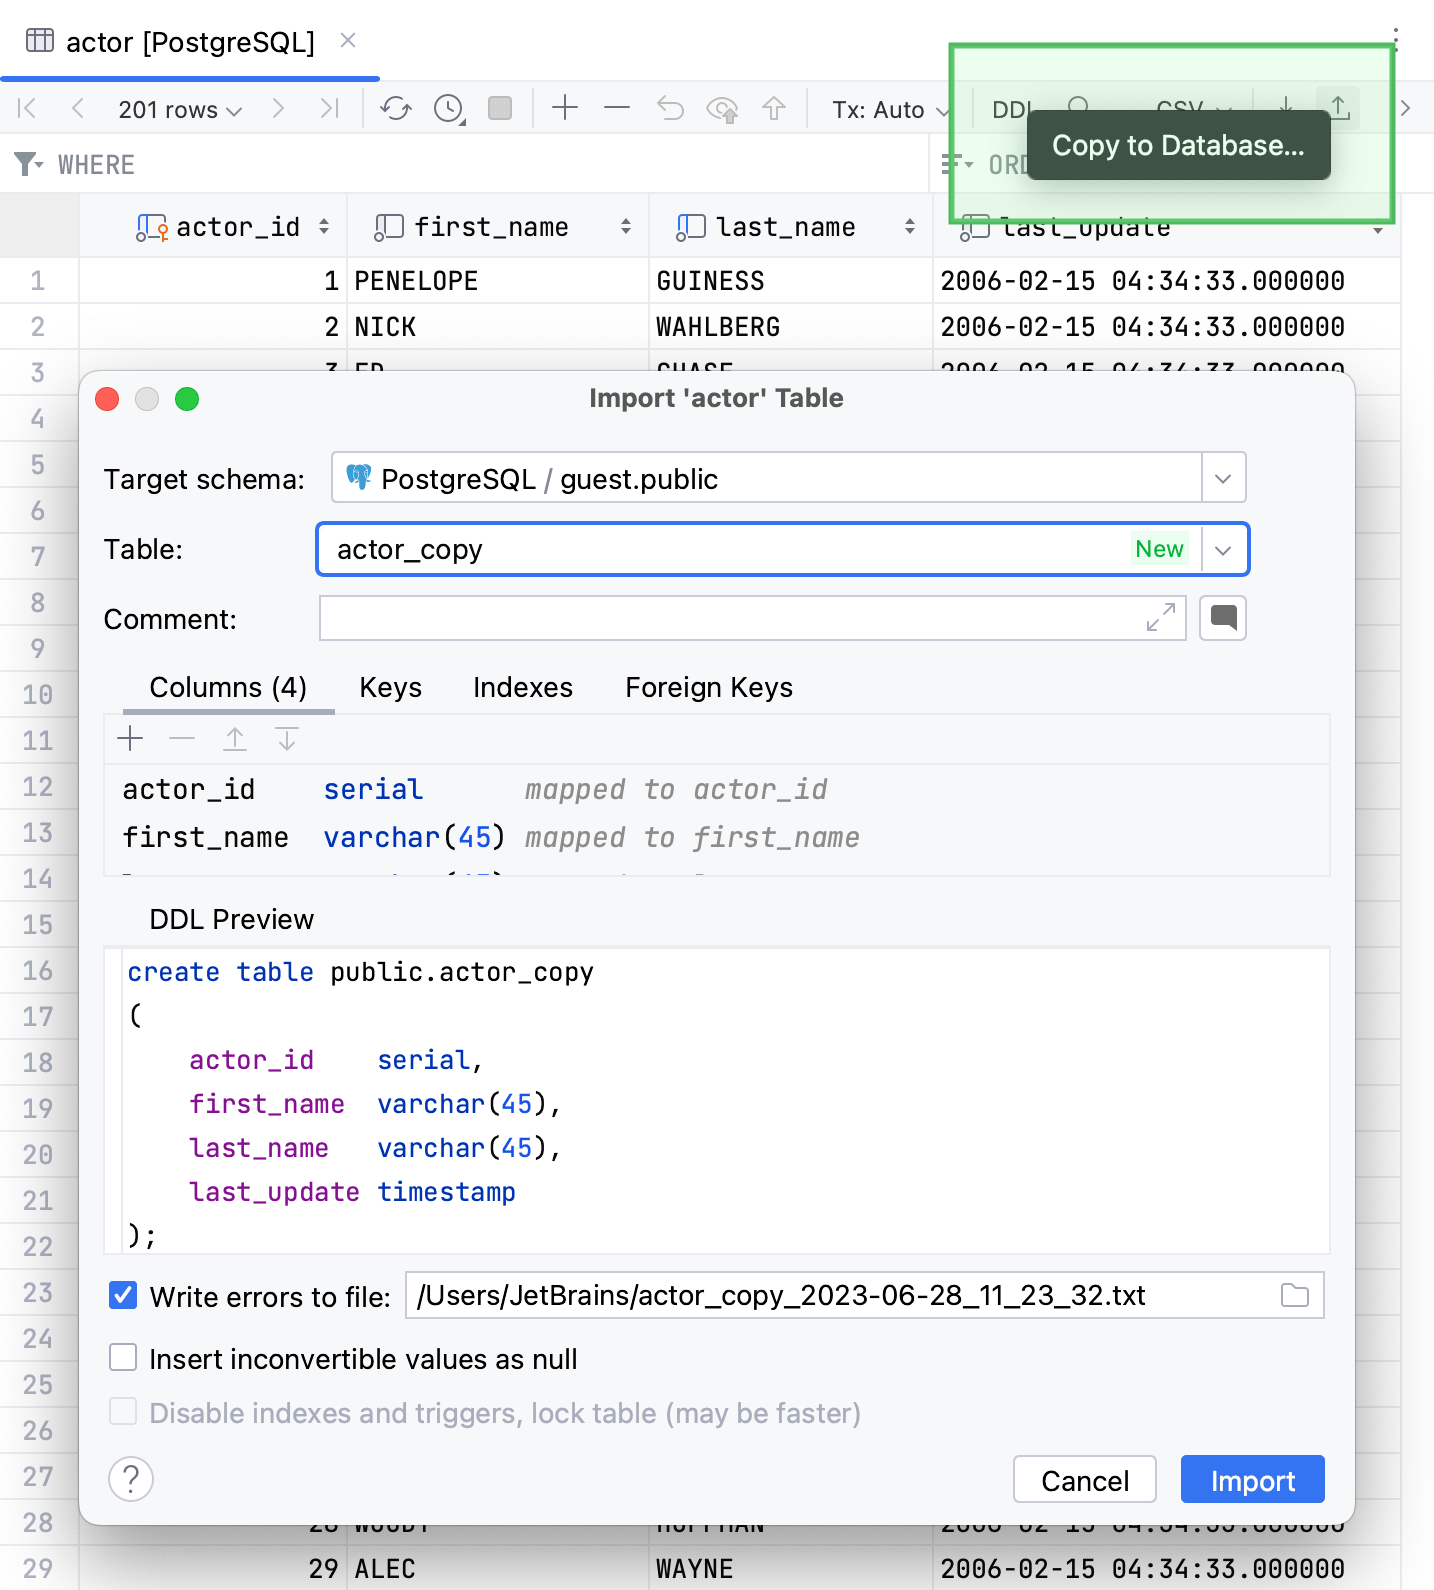Image resolution: width=1434 pixels, height=1590 pixels.
Task: Switch to the Foreign Keys tab
Action: [x=709, y=687]
